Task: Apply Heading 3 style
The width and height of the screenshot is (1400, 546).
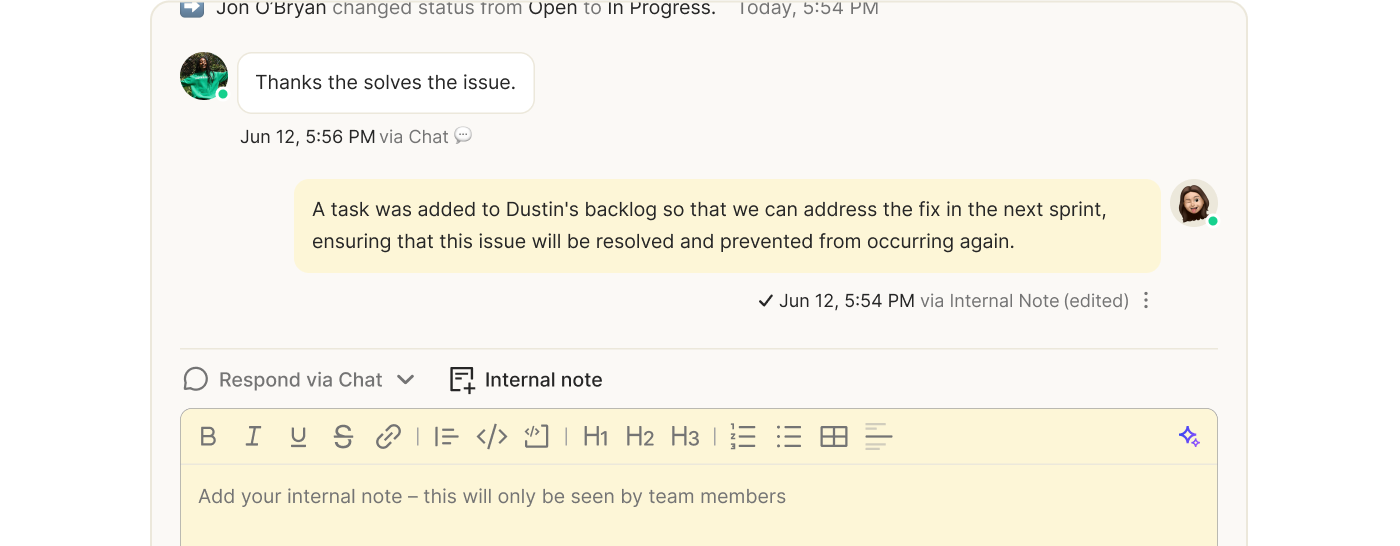Action: (685, 436)
